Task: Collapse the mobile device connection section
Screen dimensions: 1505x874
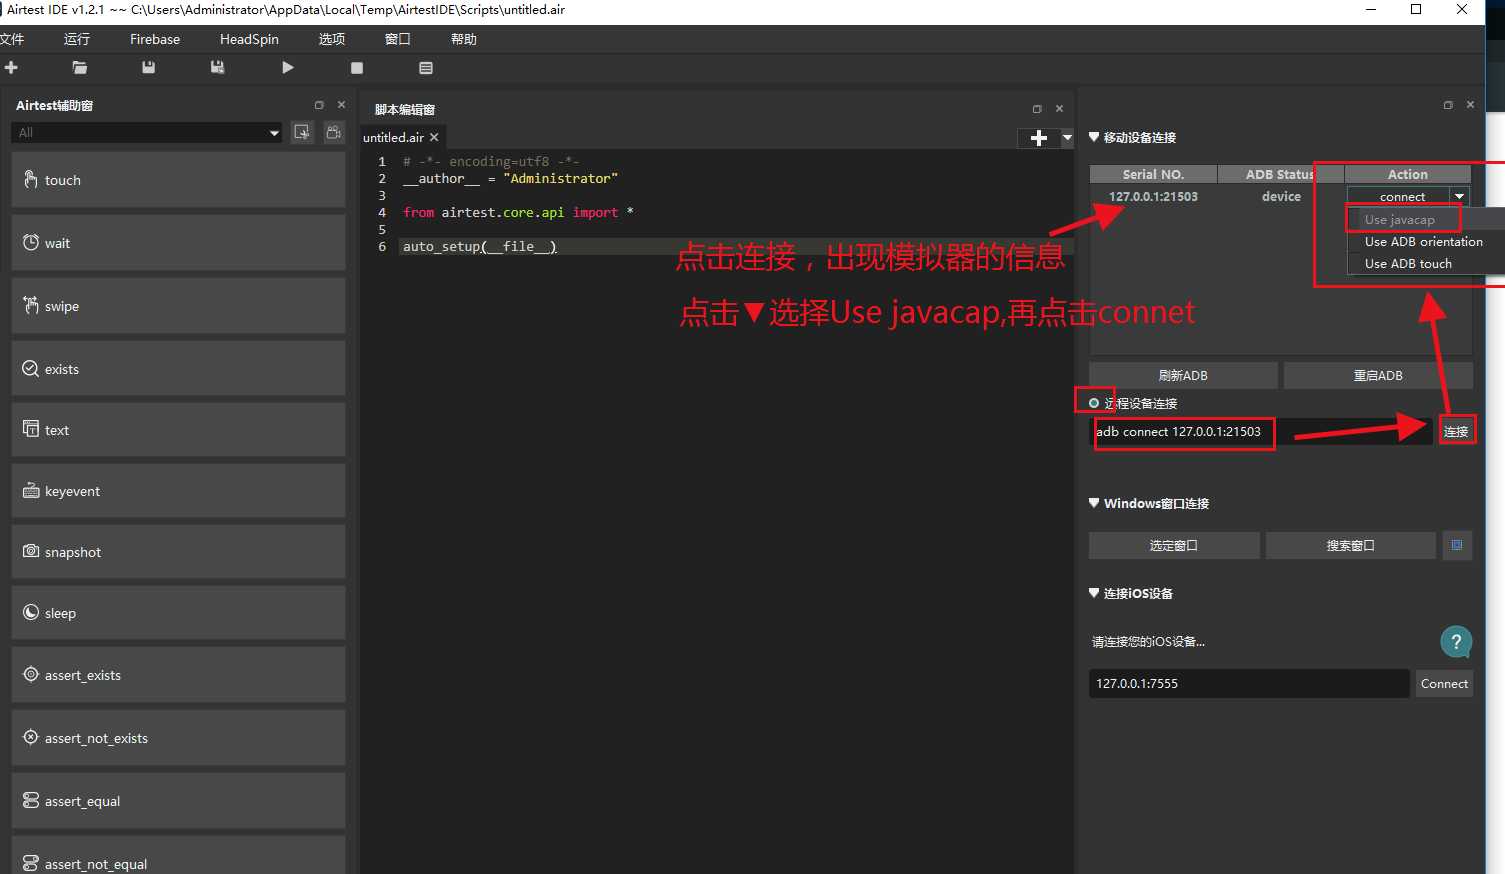Action: click(x=1094, y=137)
